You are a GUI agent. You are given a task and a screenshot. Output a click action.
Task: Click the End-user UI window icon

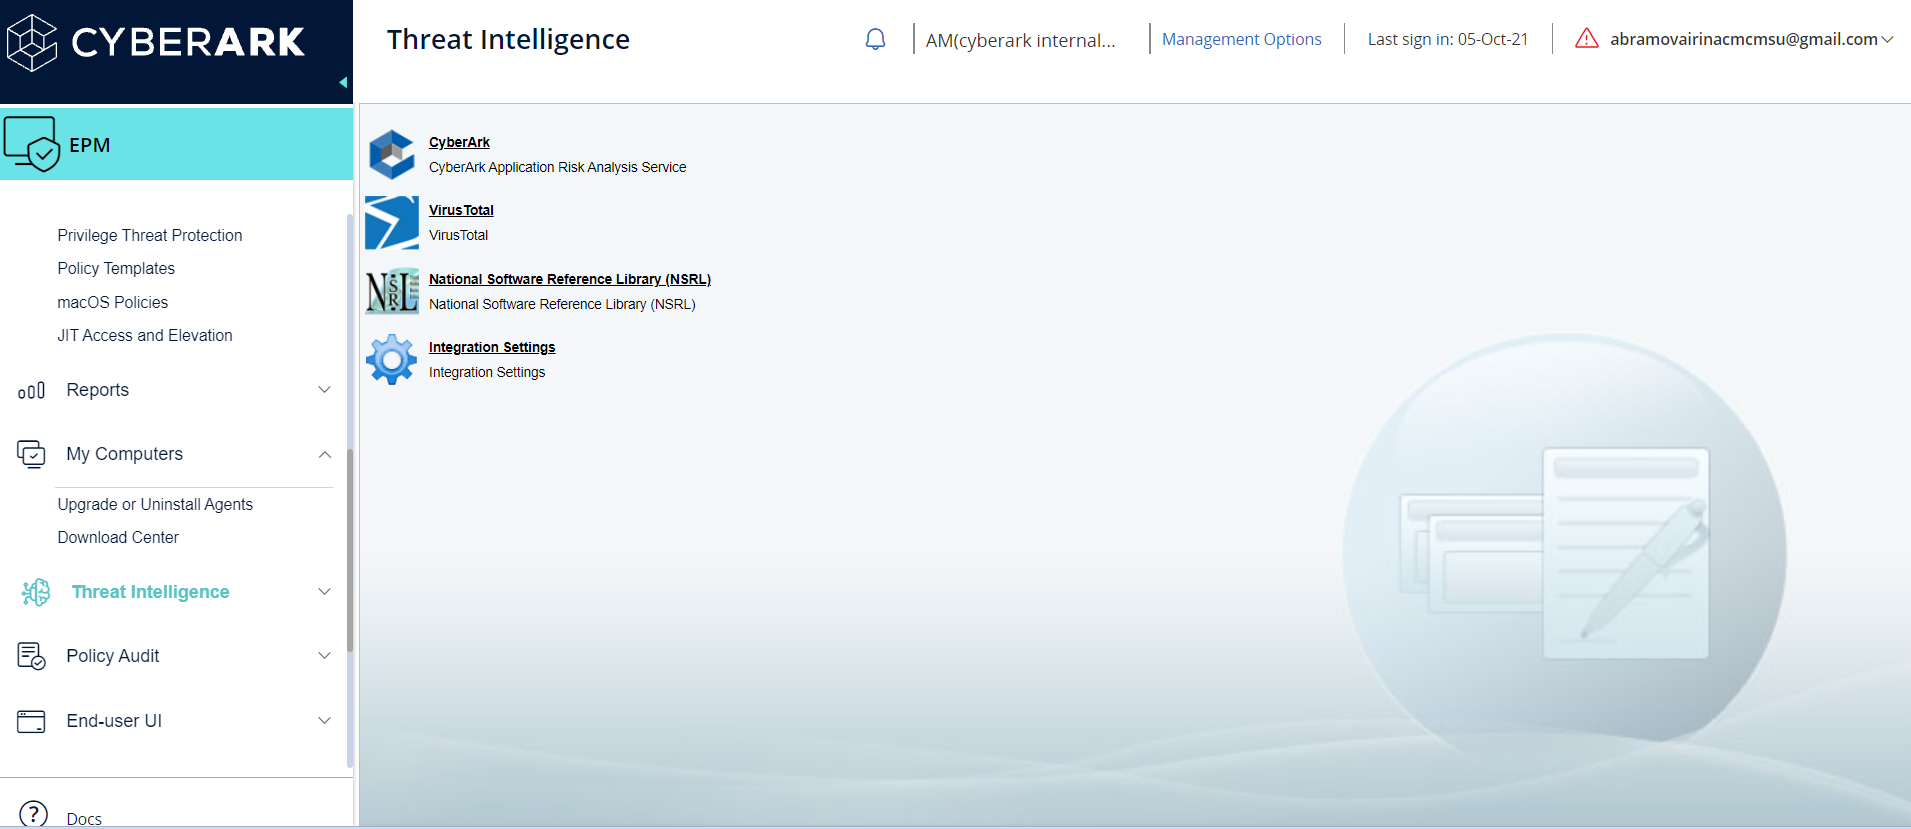[31, 721]
